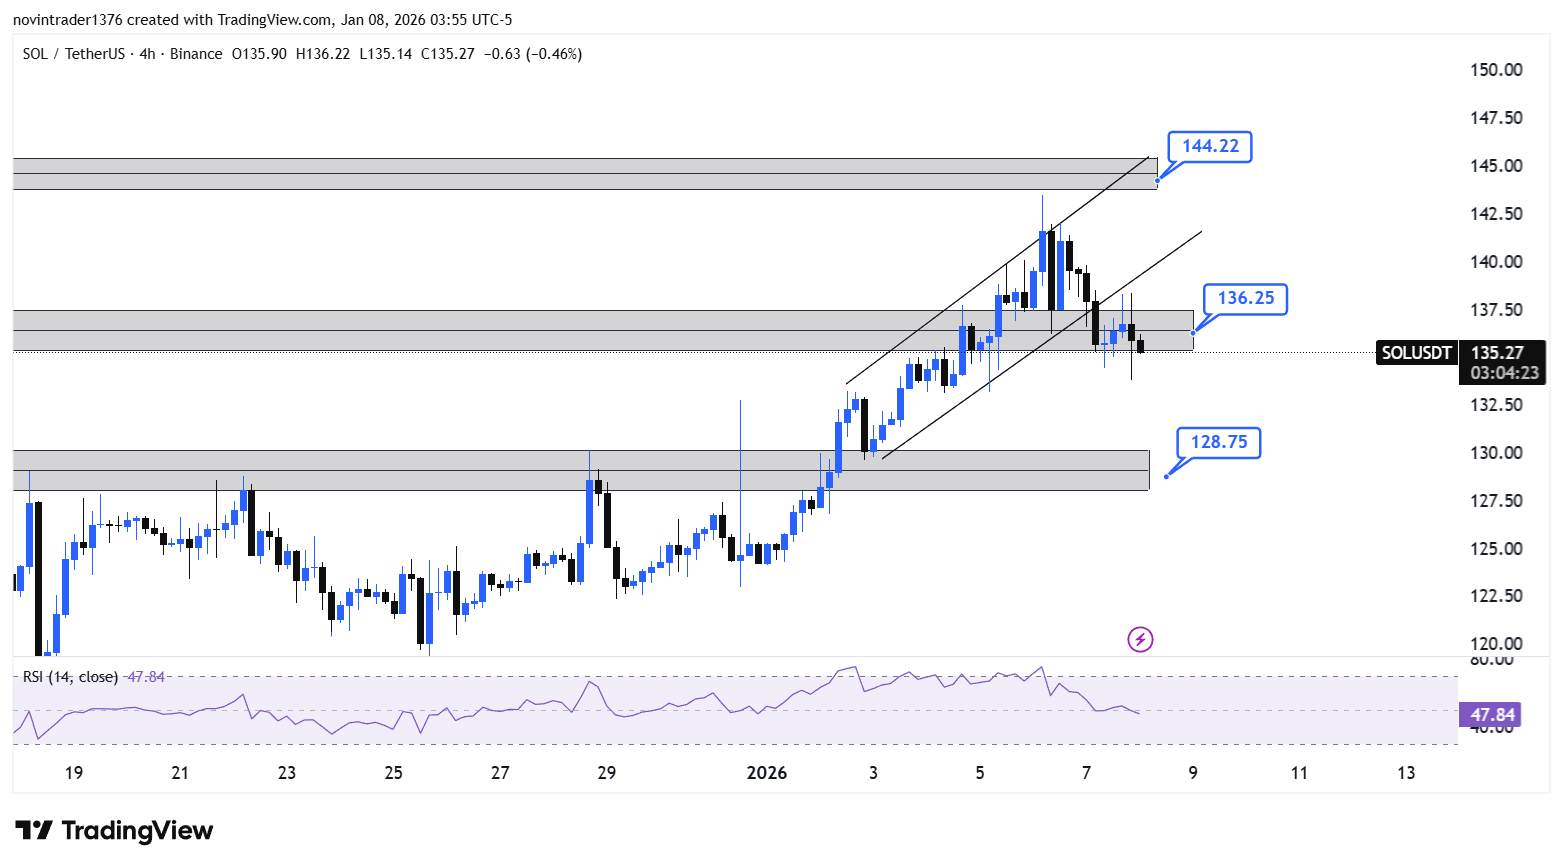
Task: Click the date 27 on time axis
Action: 500,773
